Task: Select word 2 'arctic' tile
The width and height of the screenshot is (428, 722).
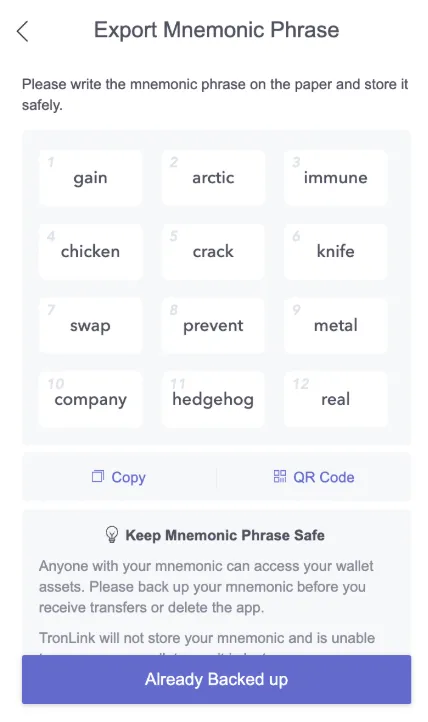Action: click(213, 178)
